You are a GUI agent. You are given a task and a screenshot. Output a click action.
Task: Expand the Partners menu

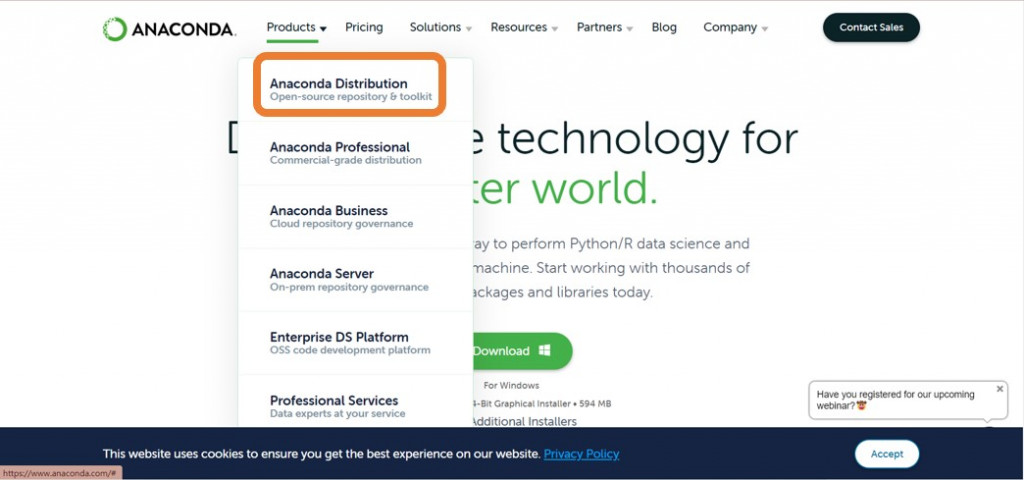[x=605, y=27]
